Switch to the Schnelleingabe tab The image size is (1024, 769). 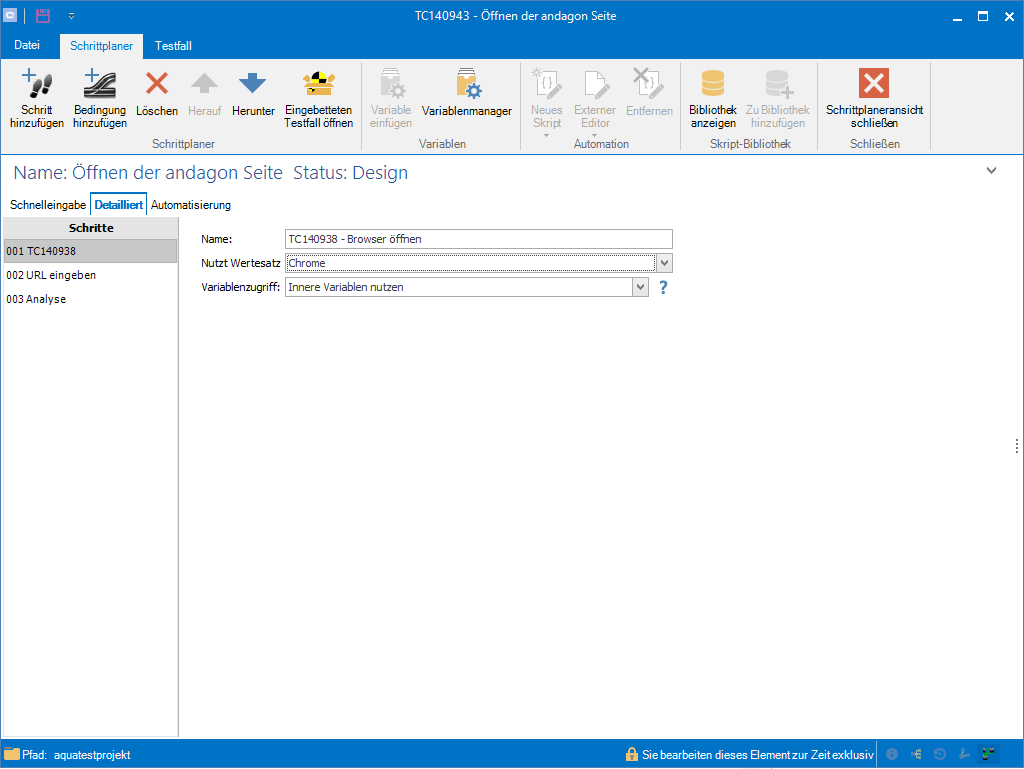coord(48,205)
